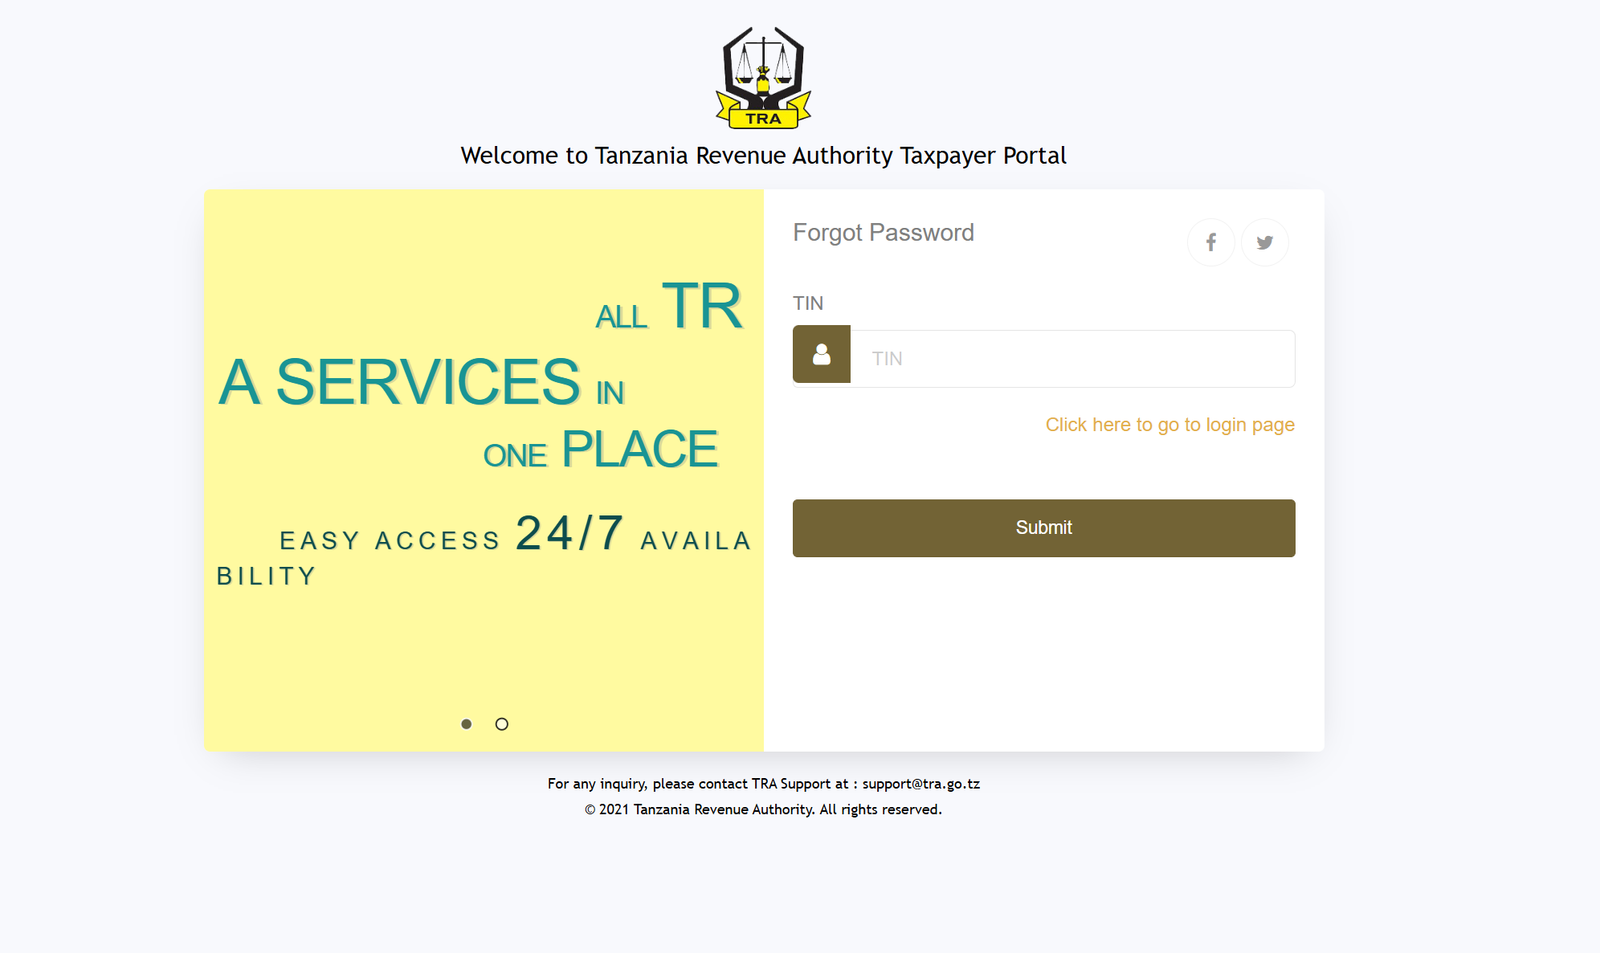Click the Forgot Password heading
1600x953 pixels.
click(x=883, y=233)
